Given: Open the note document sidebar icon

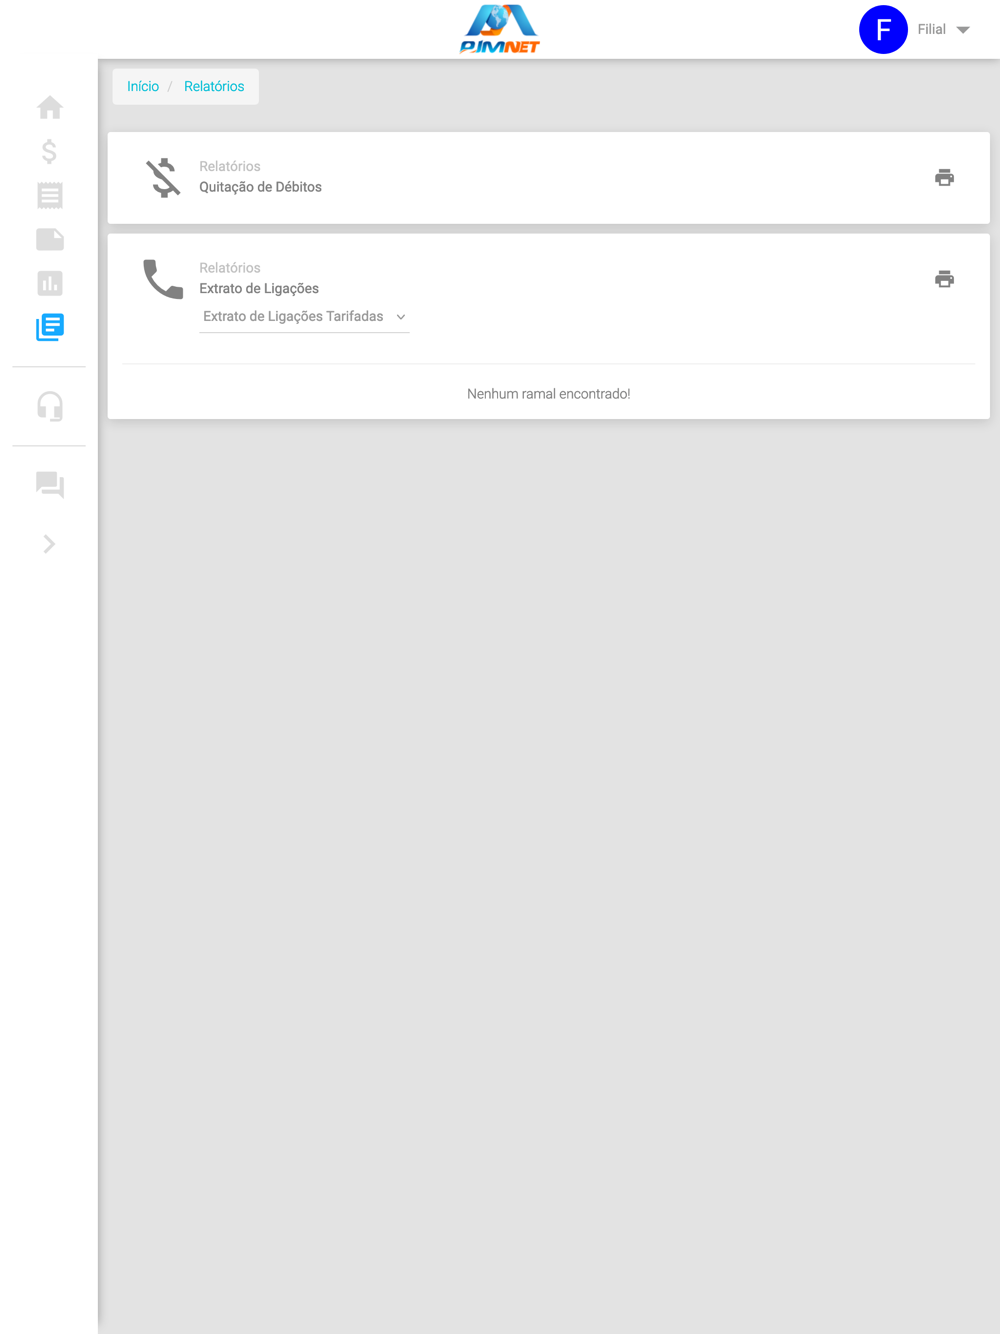Looking at the screenshot, I should tap(50, 239).
